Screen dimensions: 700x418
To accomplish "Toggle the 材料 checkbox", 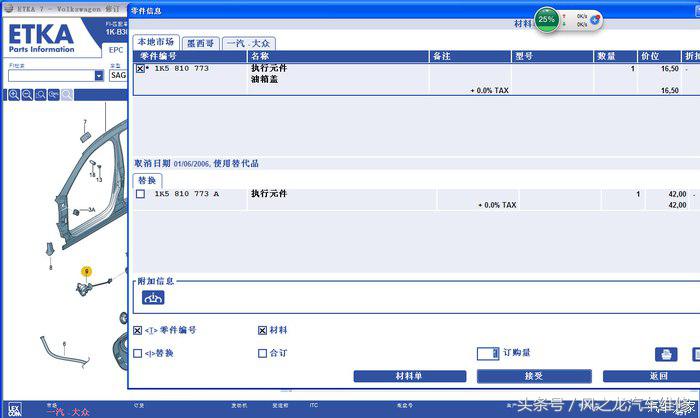I will click(262, 330).
